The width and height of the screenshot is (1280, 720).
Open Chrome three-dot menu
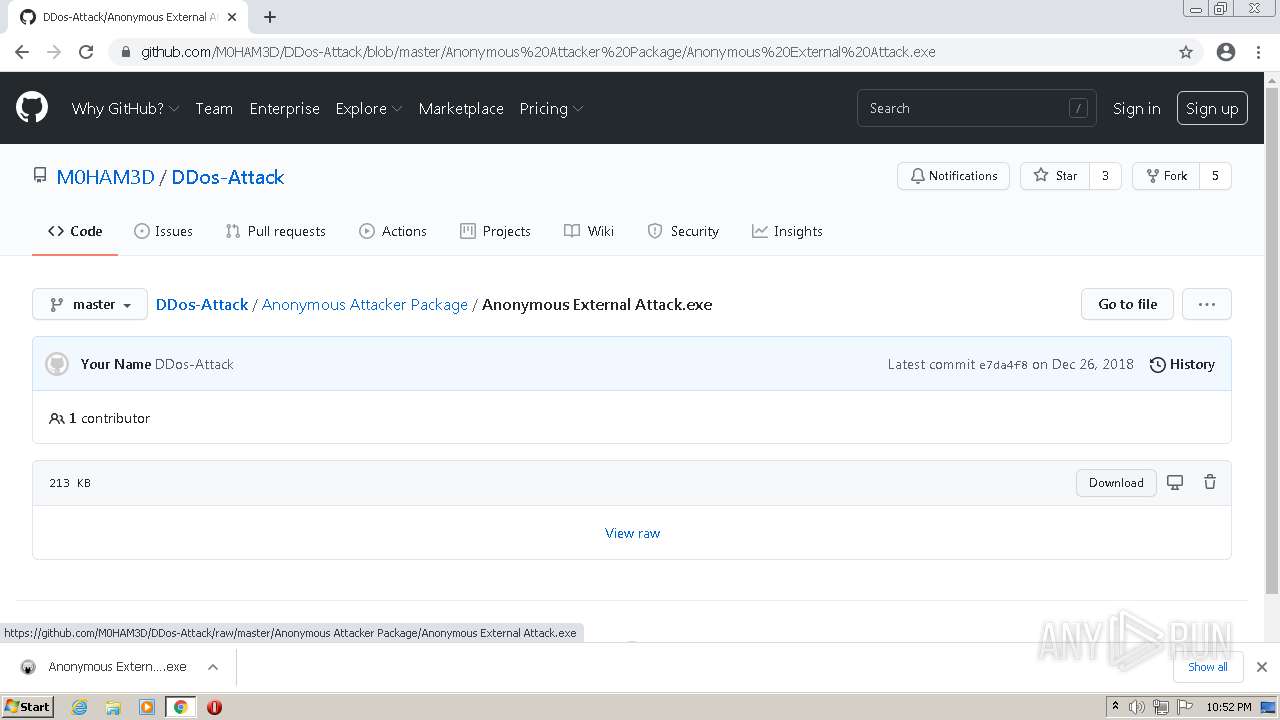pos(1258,52)
